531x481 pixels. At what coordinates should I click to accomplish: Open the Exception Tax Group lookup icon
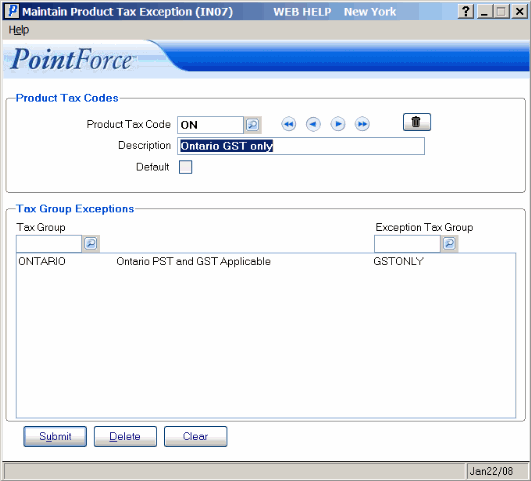pos(449,244)
